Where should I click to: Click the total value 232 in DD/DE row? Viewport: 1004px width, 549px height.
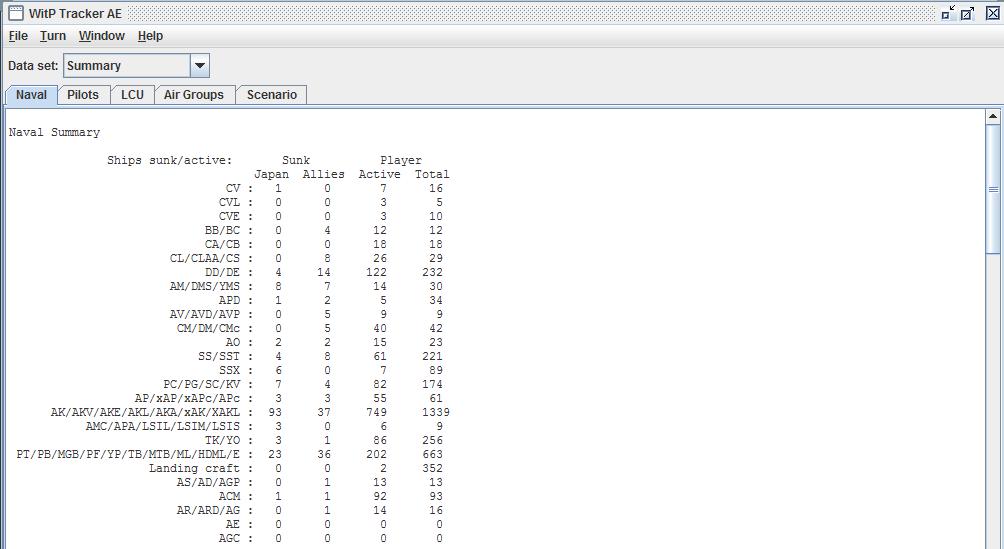pyautogui.click(x=432, y=272)
